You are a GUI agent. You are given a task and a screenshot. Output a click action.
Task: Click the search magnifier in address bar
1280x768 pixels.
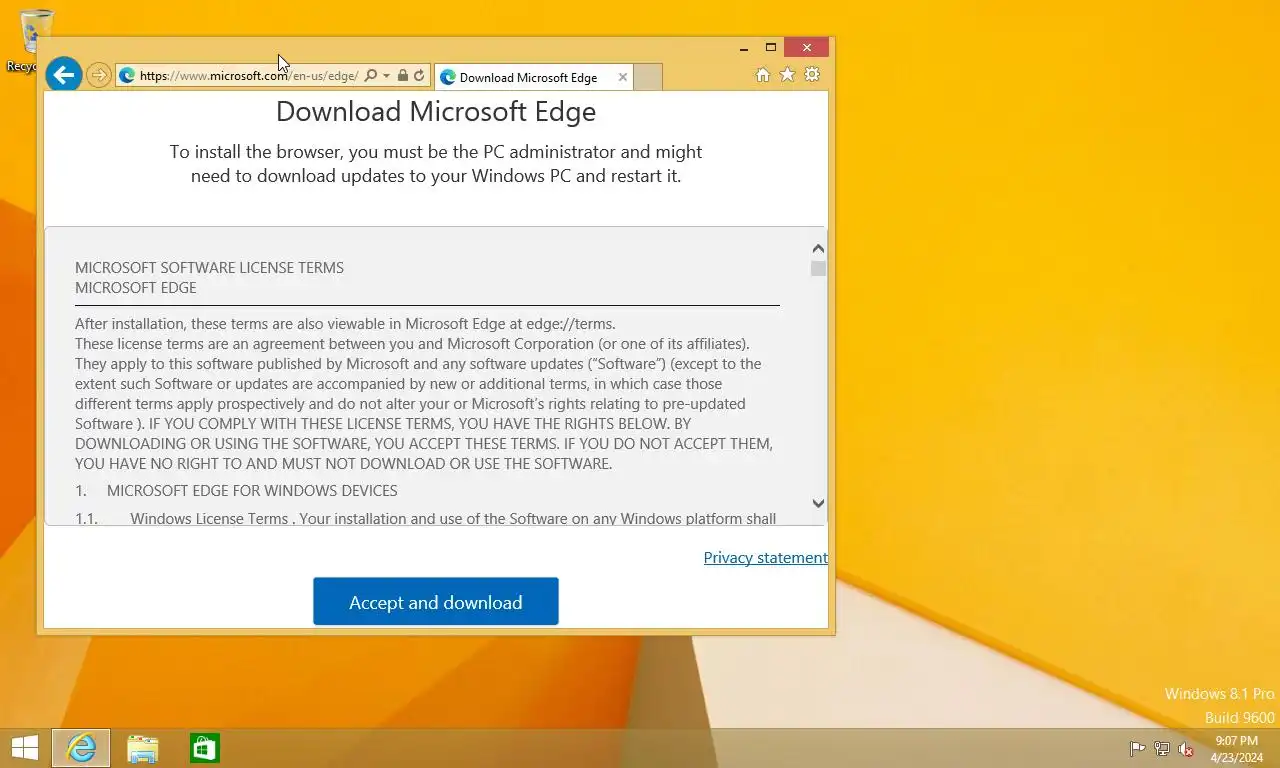pyautogui.click(x=371, y=76)
